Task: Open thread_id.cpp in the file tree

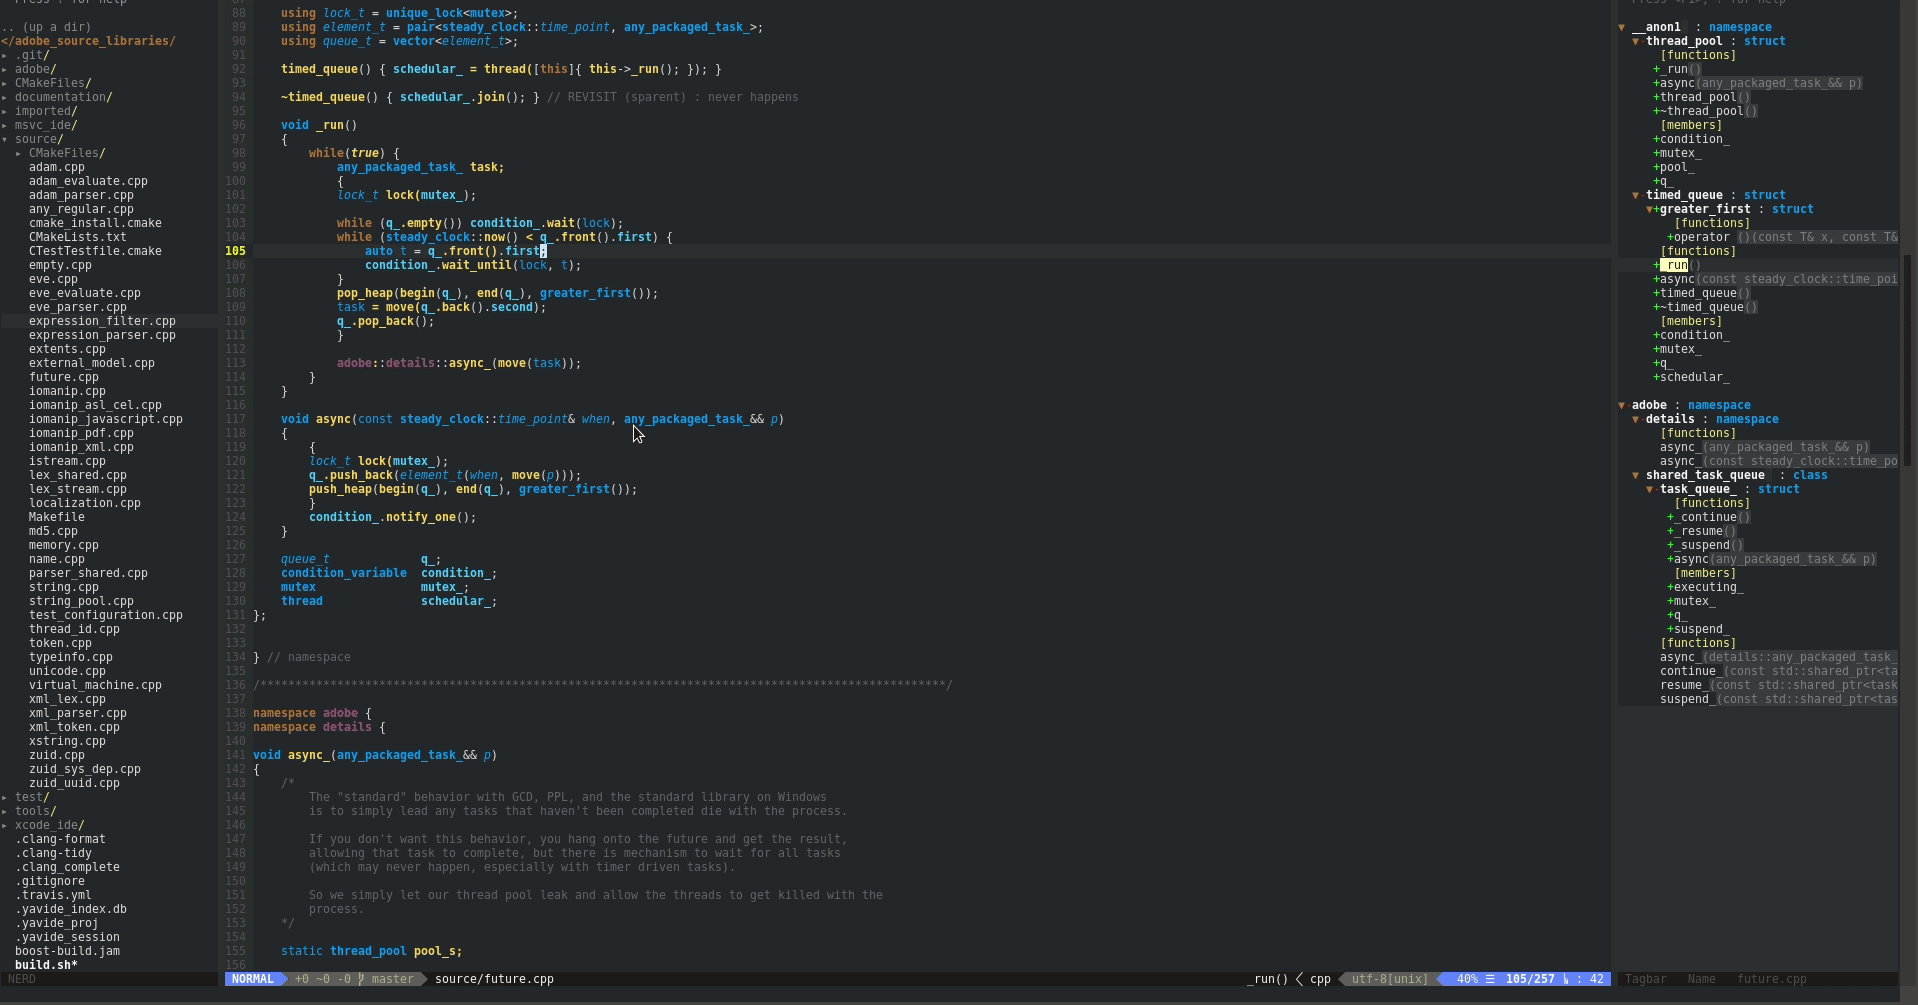Action: coord(74,629)
